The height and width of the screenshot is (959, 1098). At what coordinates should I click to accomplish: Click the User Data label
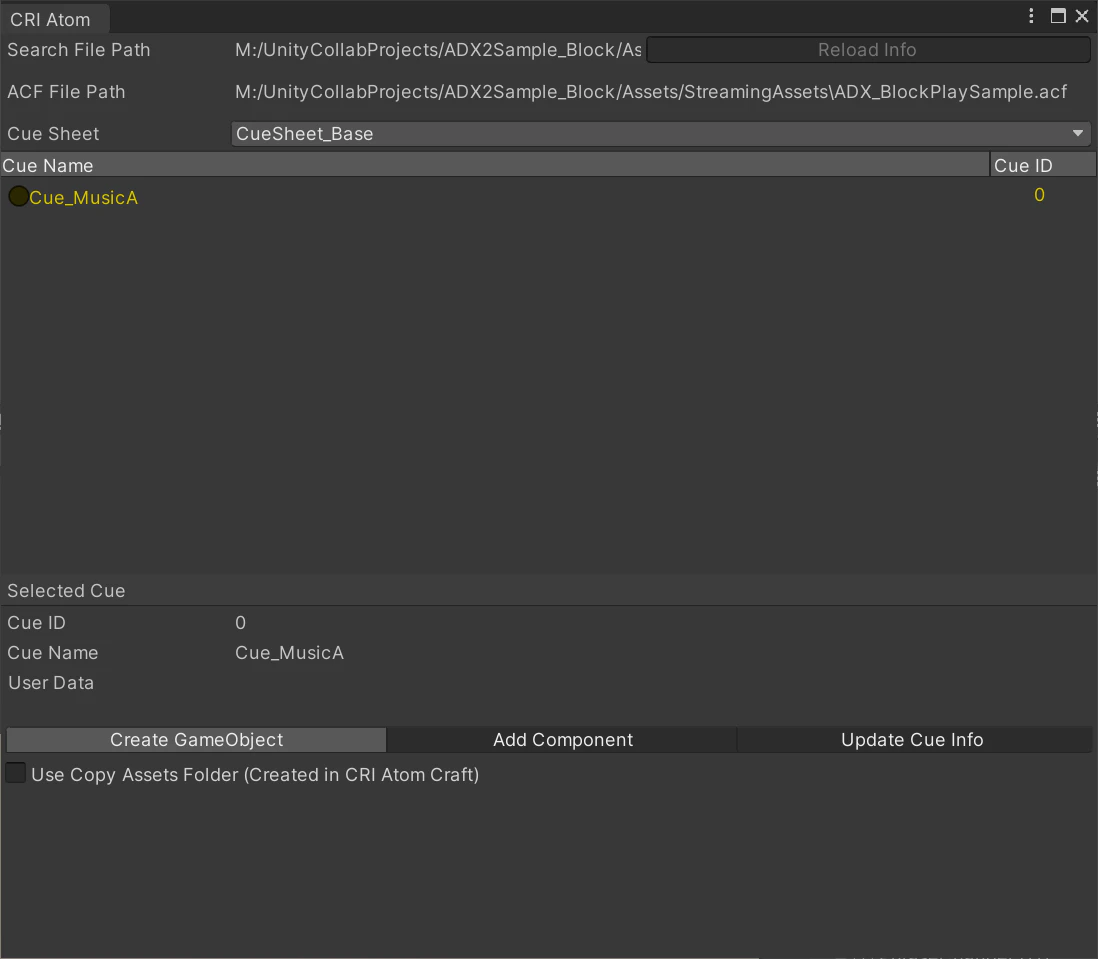point(51,682)
